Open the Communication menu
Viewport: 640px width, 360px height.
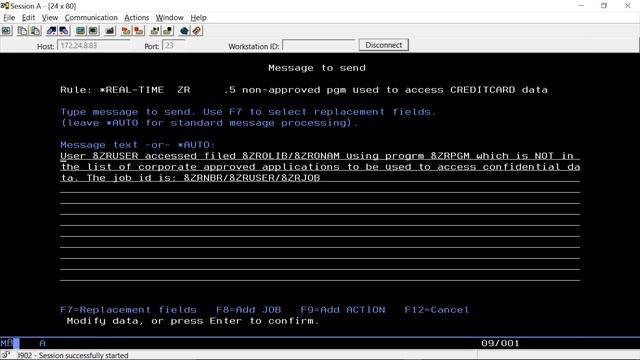click(x=91, y=18)
